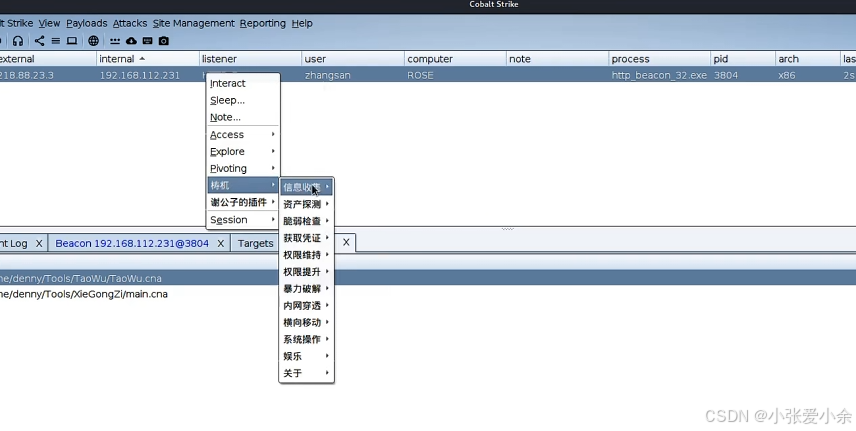
Task: Sort by the listener column header
Action: coord(251,59)
